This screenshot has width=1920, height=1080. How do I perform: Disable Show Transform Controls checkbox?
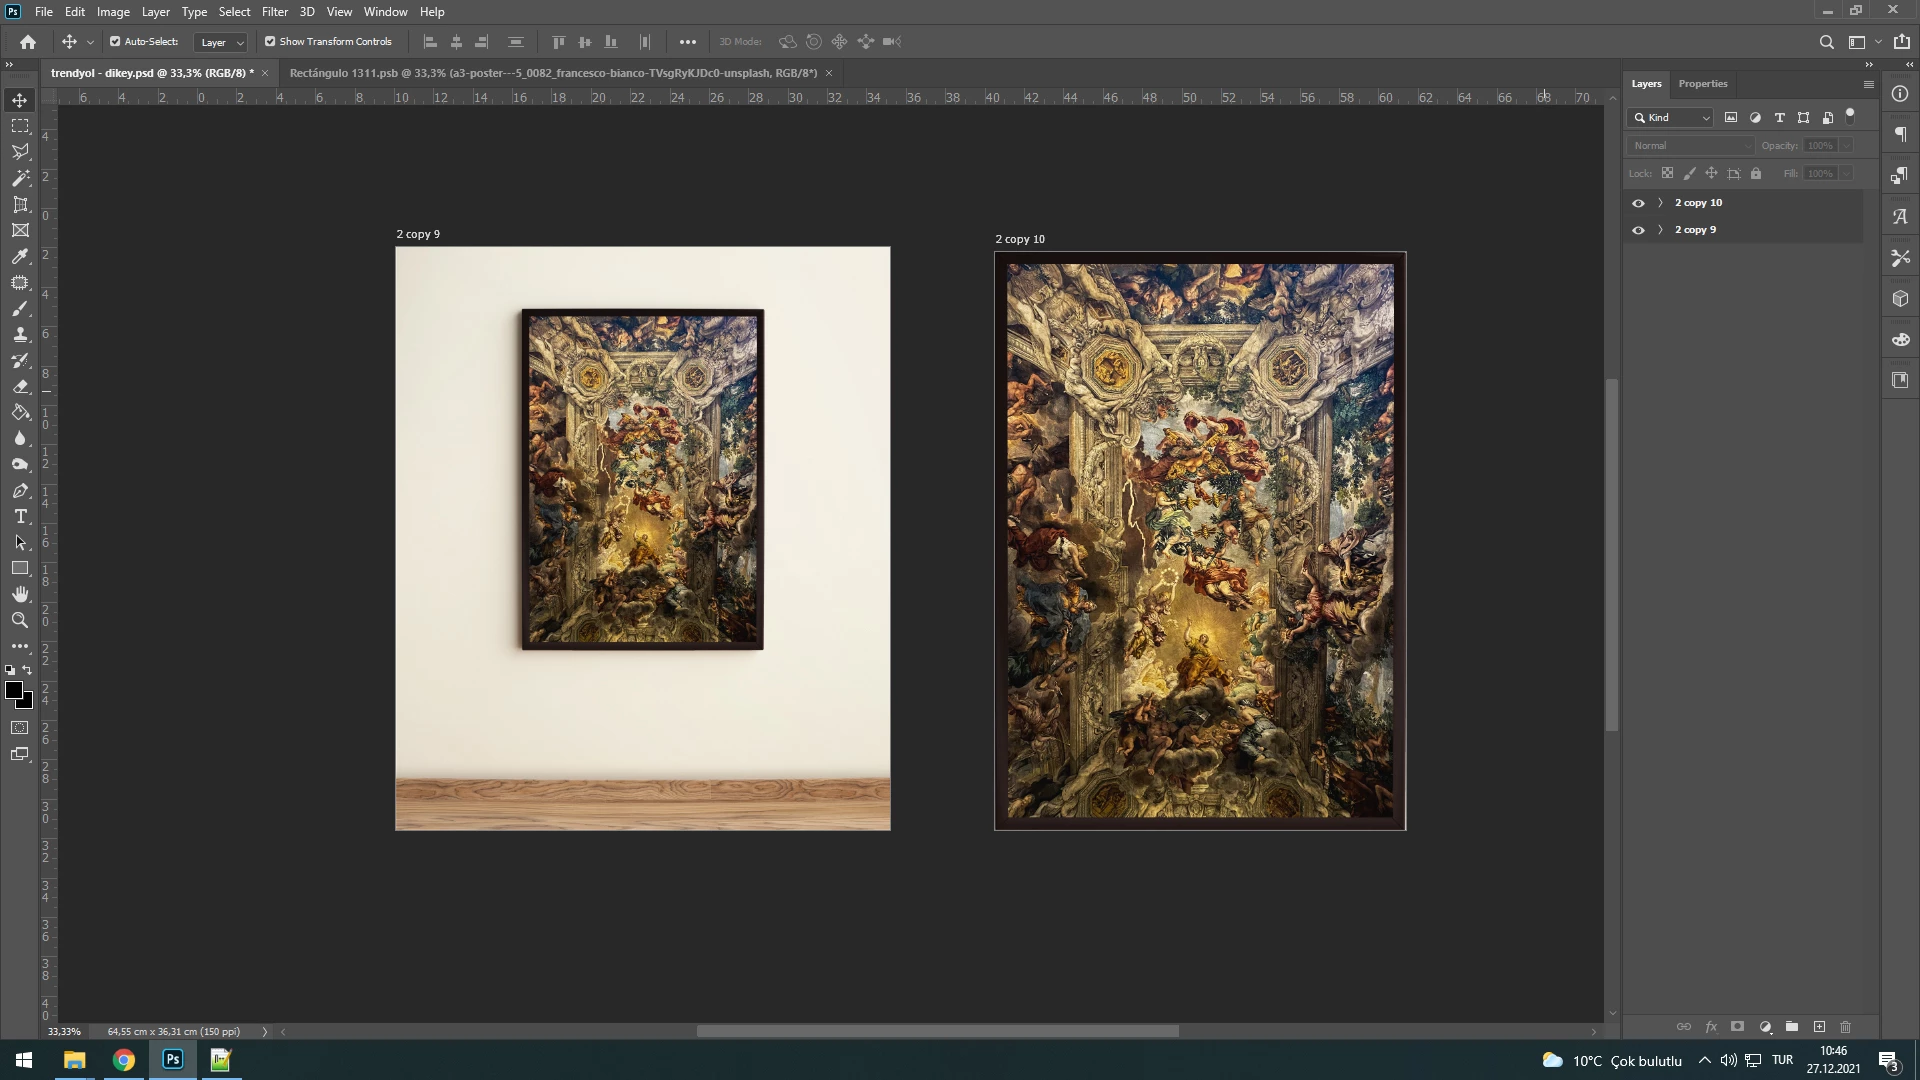[270, 42]
